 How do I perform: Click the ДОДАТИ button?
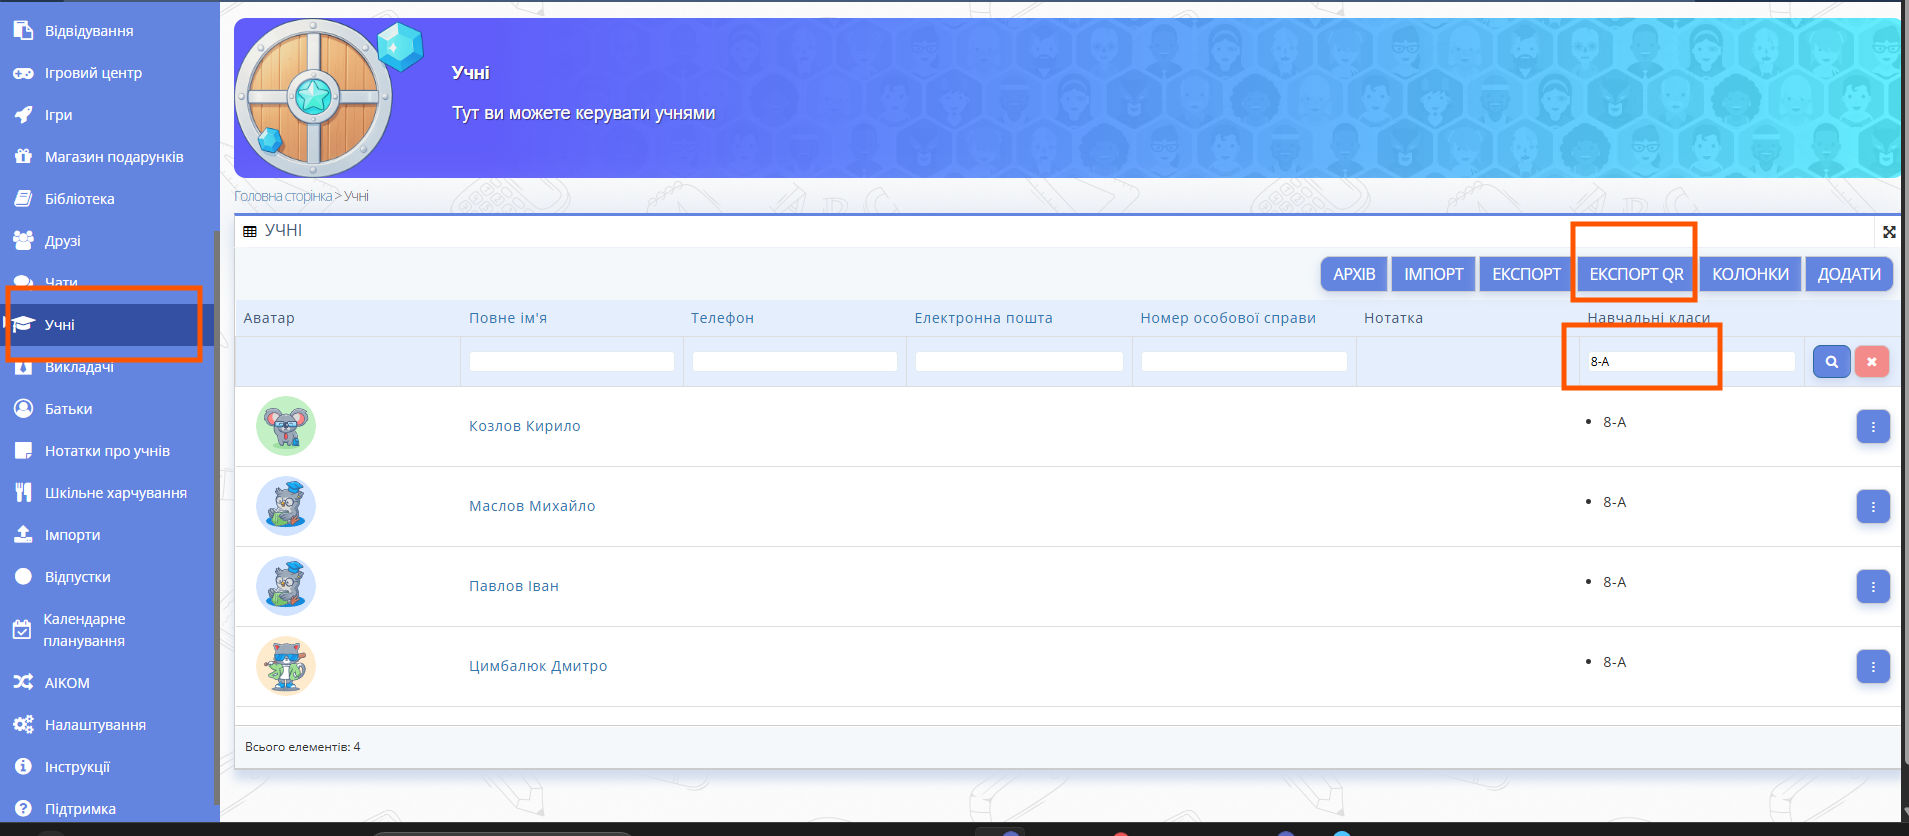(x=1848, y=274)
